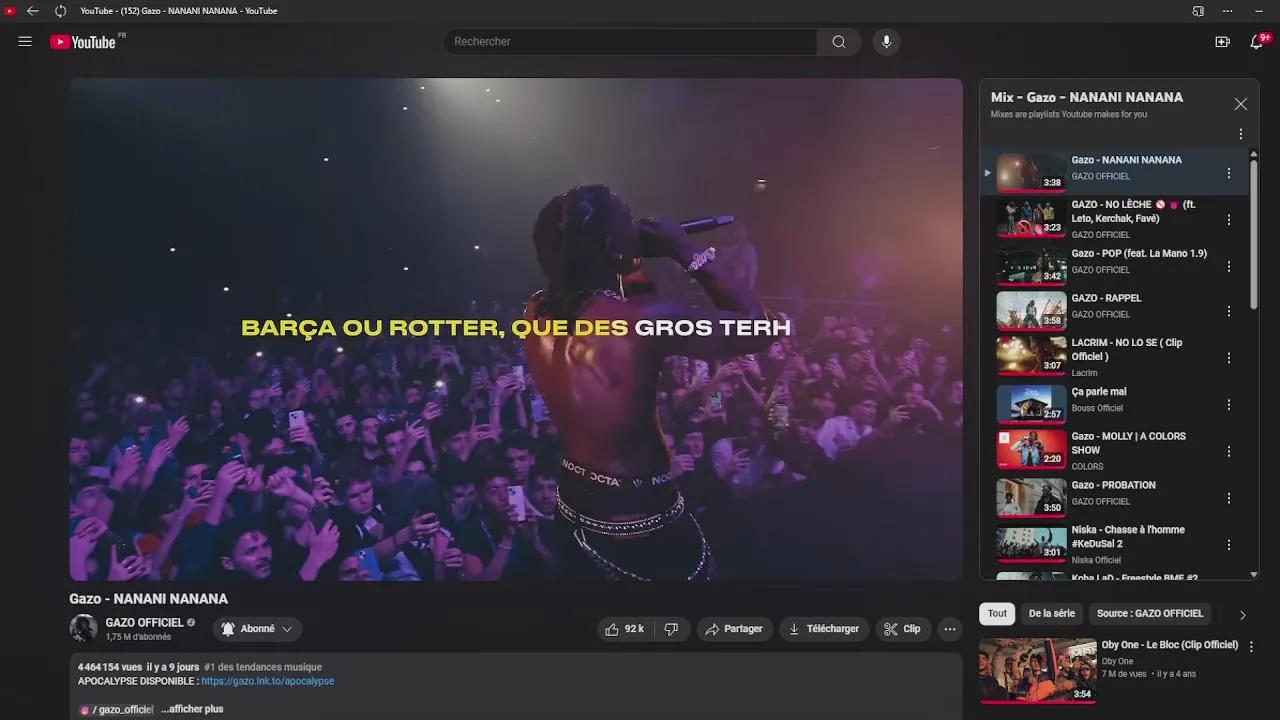Screen dimensions: 1280x720
Task: Go to the YouTube home logo
Action: pos(83,42)
